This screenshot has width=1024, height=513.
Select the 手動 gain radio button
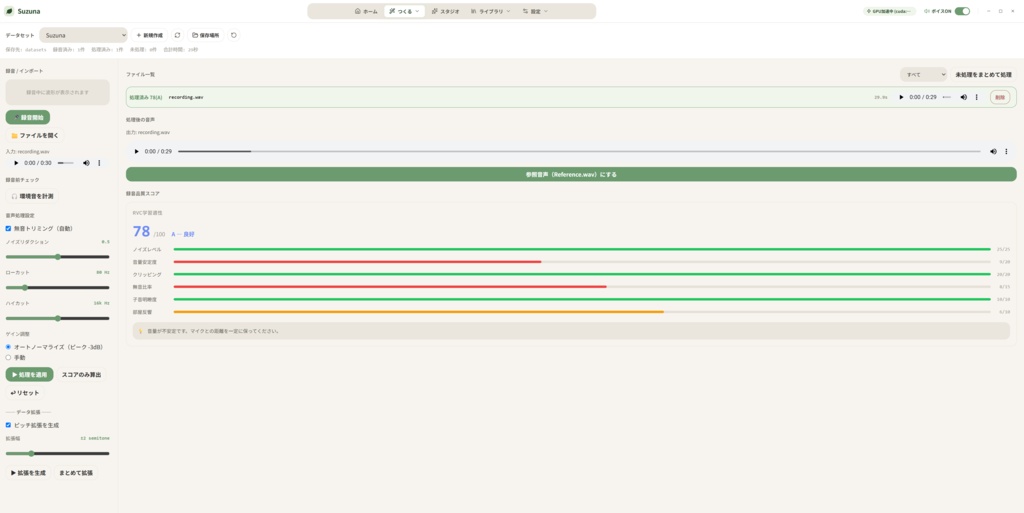[8, 358]
